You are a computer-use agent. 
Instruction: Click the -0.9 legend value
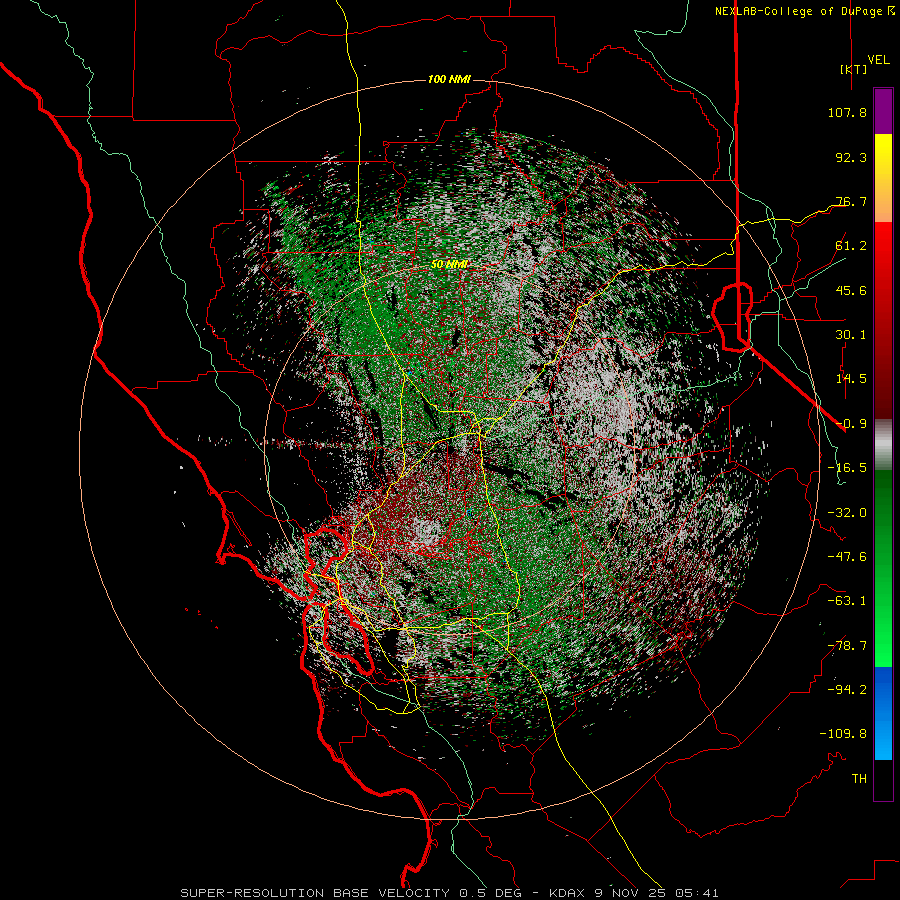[851, 424]
